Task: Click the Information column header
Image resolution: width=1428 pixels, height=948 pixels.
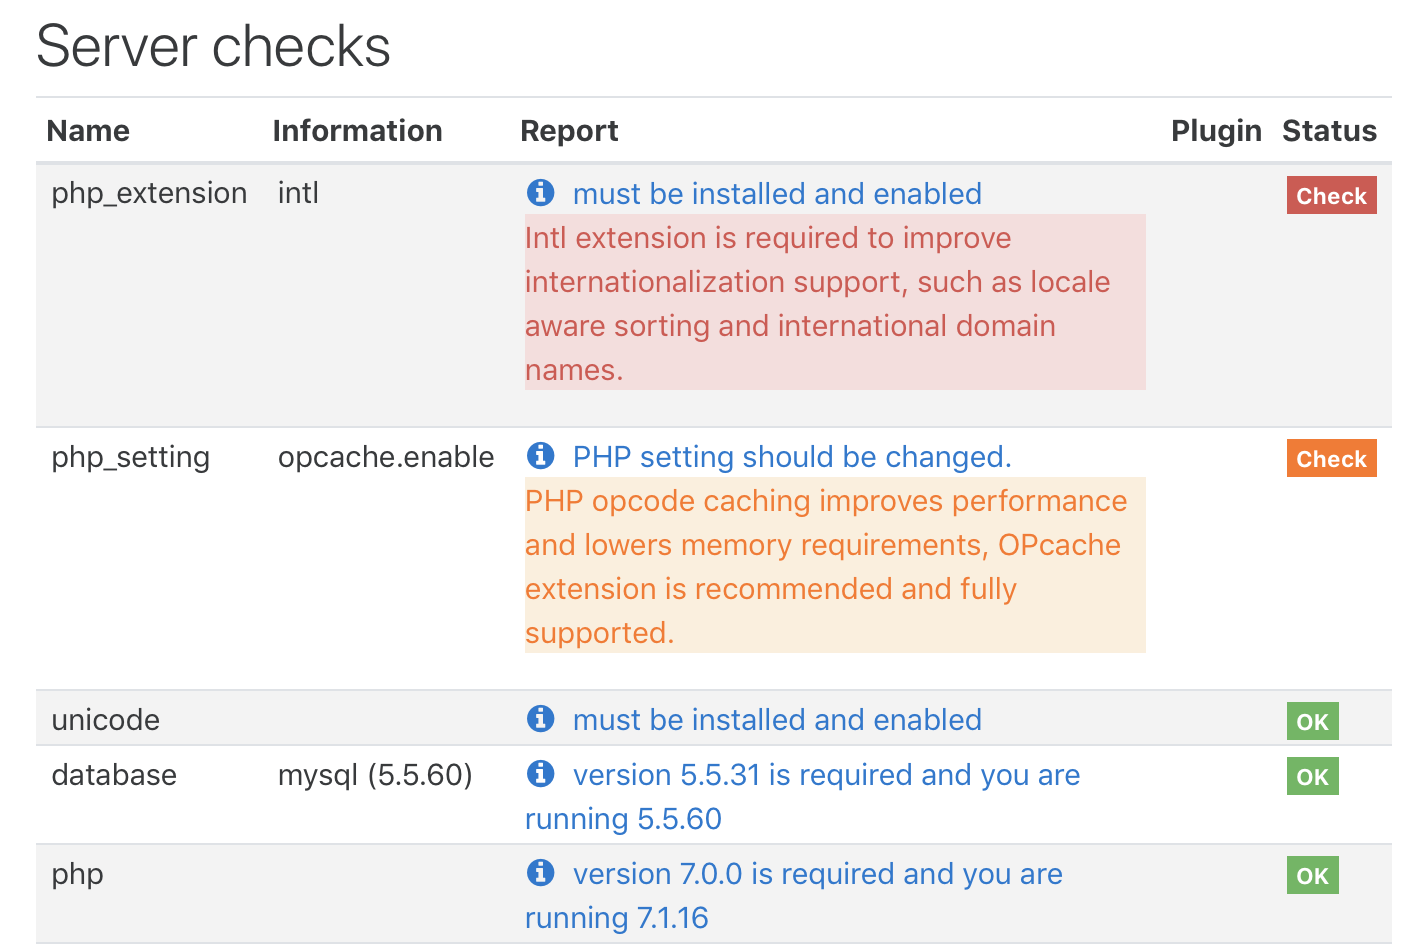Action: pyautogui.click(x=357, y=130)
